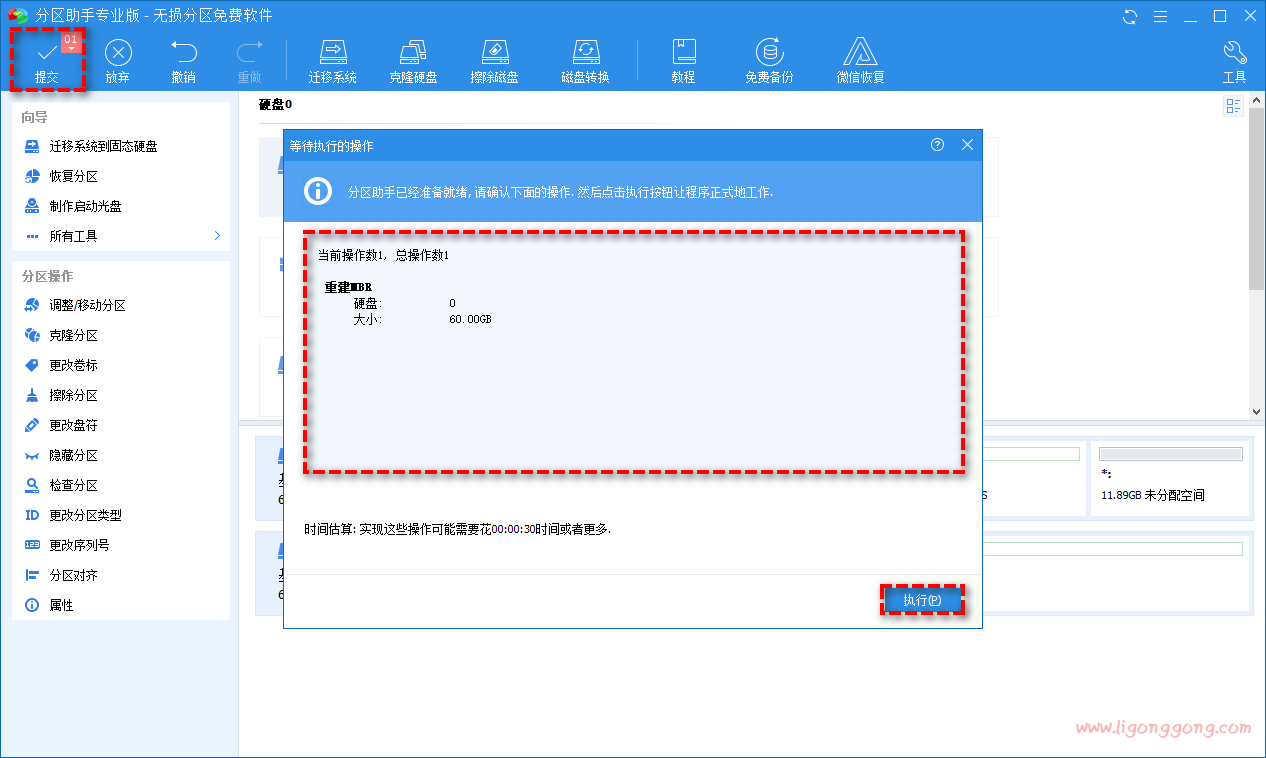Viewport: 1266px width, 758px height.
Task: Open the 微信恢复 WeChat recovery icon
Action: (x=860, y=60)
